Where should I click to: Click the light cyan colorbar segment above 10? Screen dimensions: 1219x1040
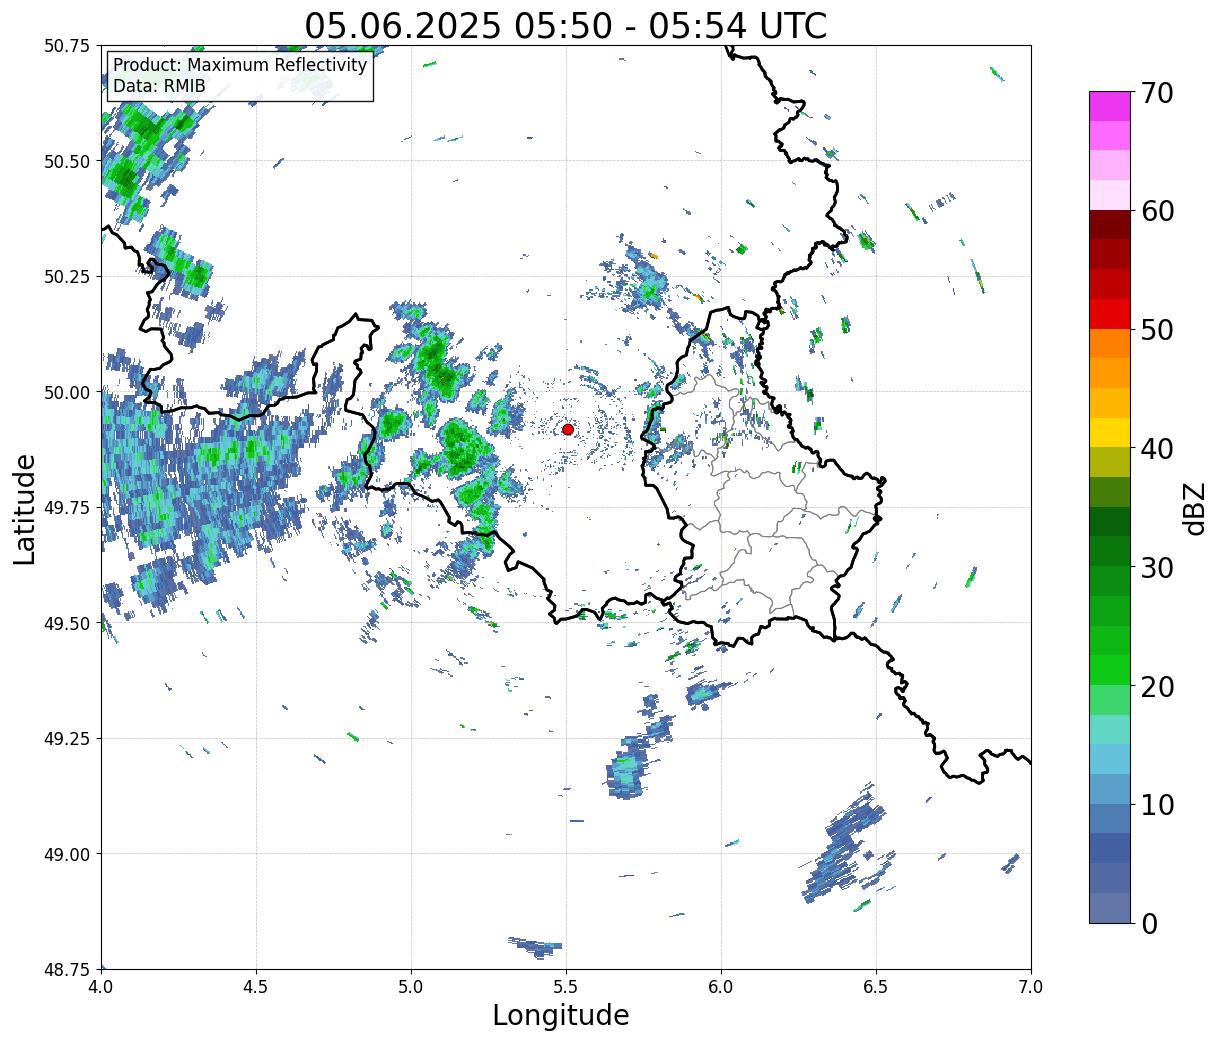pyautogui.click(x=1109, y=758)
